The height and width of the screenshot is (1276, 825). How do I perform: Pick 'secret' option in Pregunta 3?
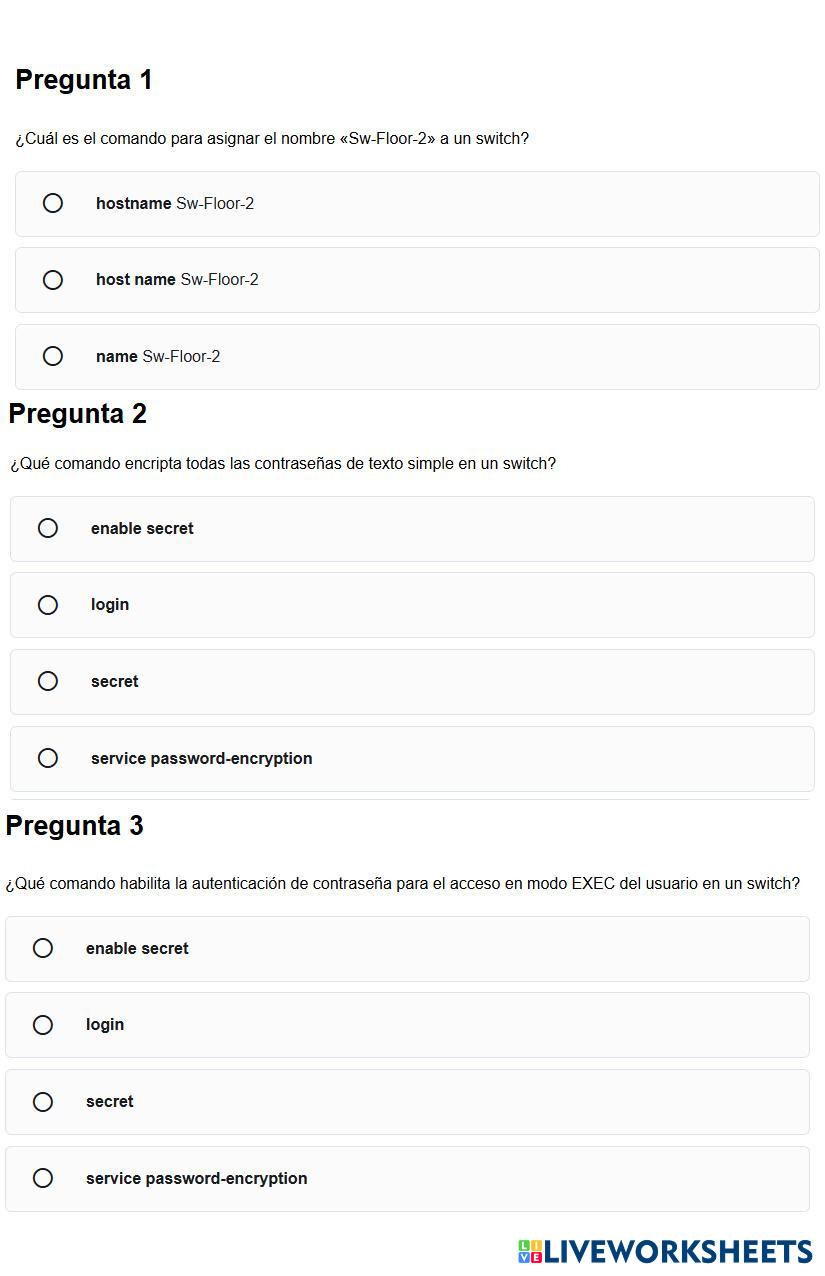coord(43,1102)
